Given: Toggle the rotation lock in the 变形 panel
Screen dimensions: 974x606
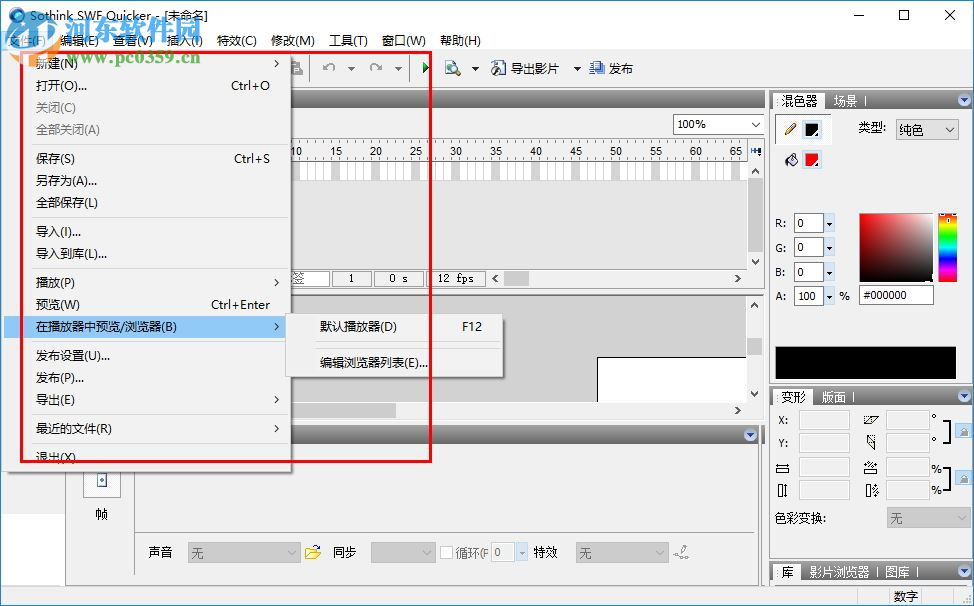Looking at the screenshot, I should click(x=962, y=432).
